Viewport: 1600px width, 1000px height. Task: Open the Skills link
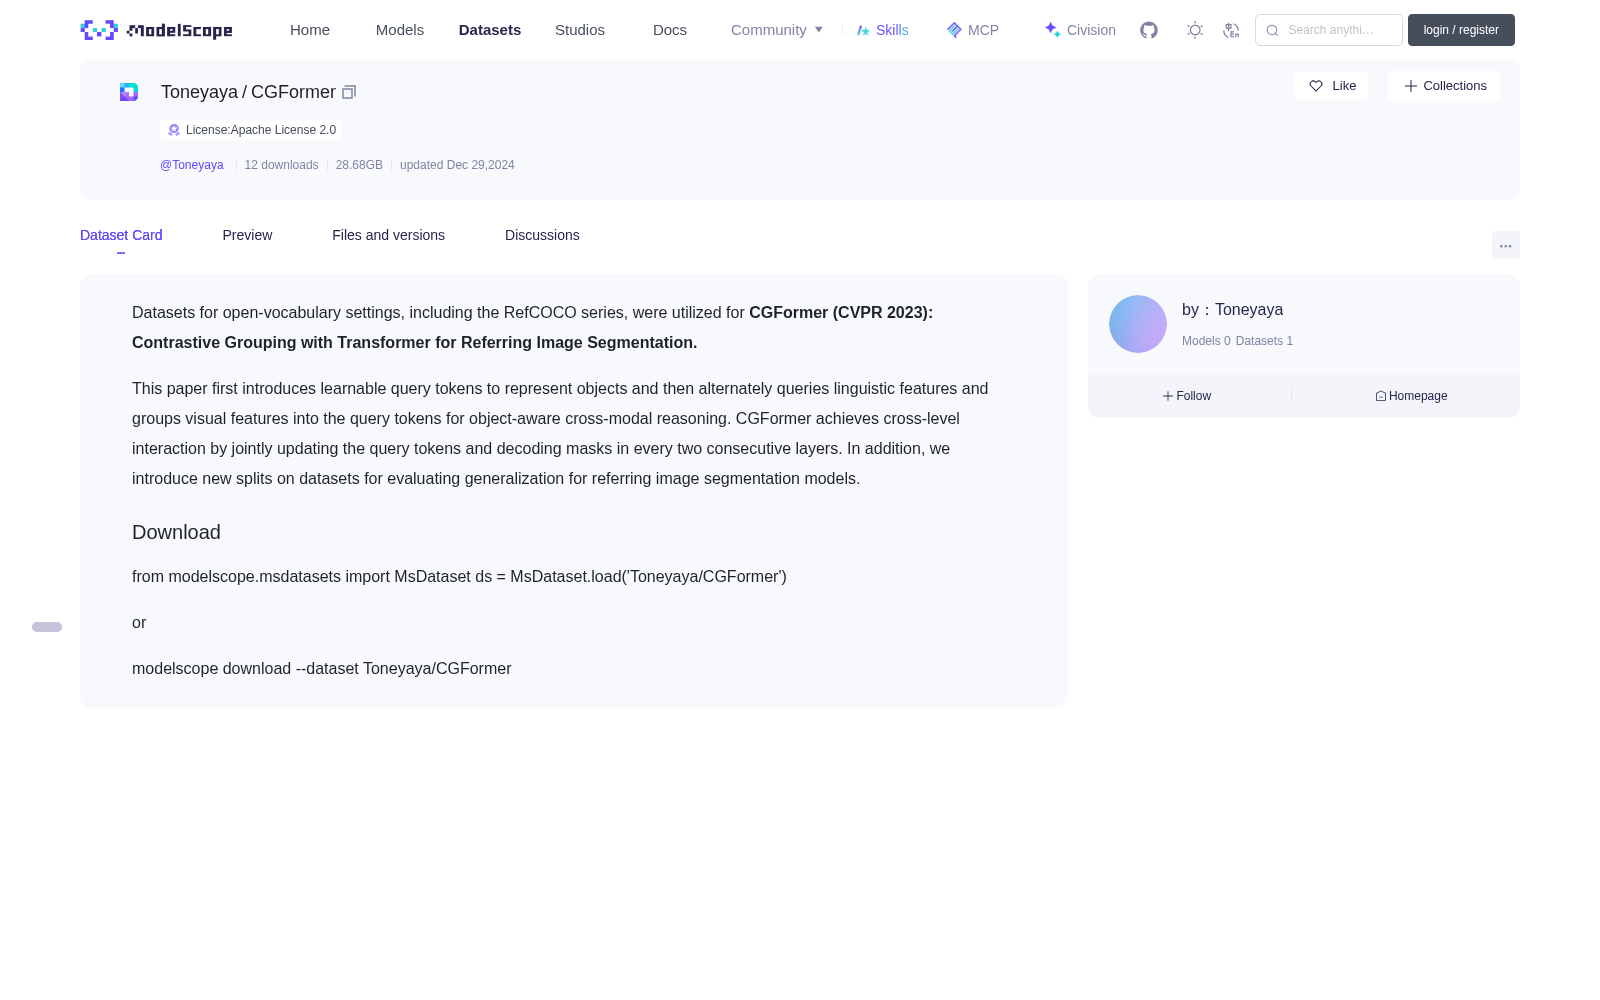click(892, 30)
